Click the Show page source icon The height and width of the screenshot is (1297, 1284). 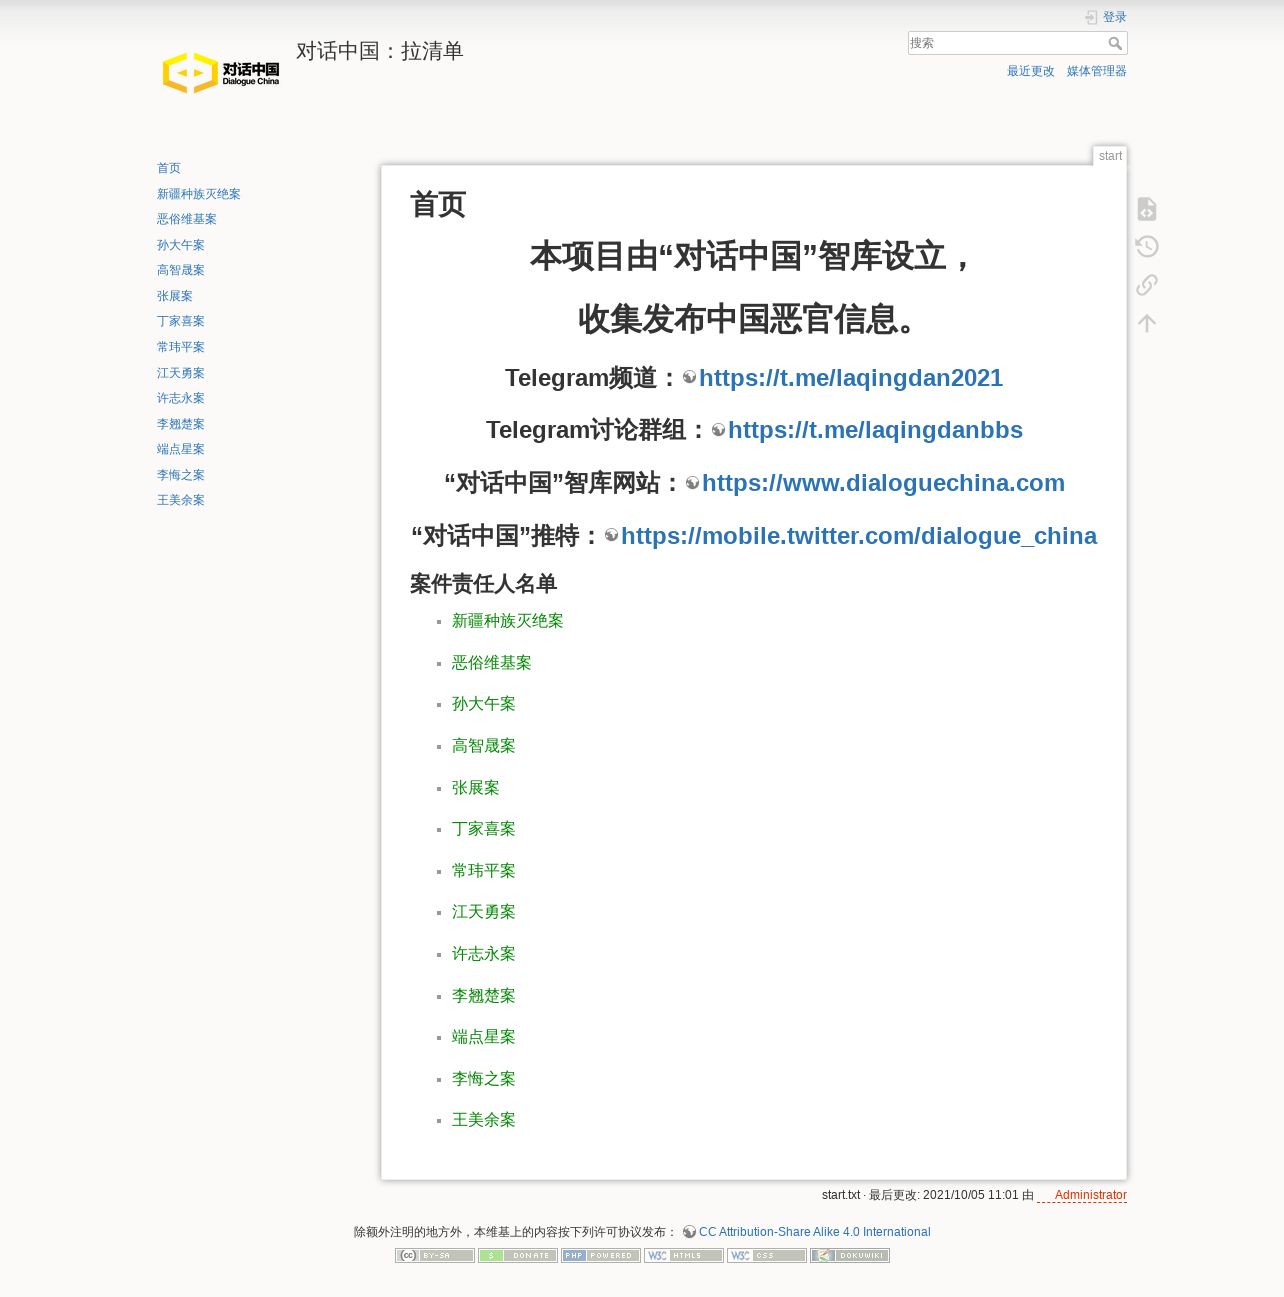1147,209
